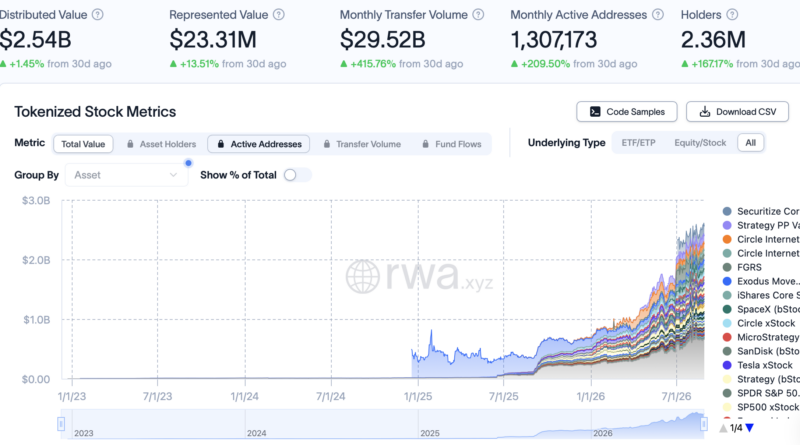Toggle Securitize Cor series in legend
This screenshot has width=800, height=445.
[760, 211]
